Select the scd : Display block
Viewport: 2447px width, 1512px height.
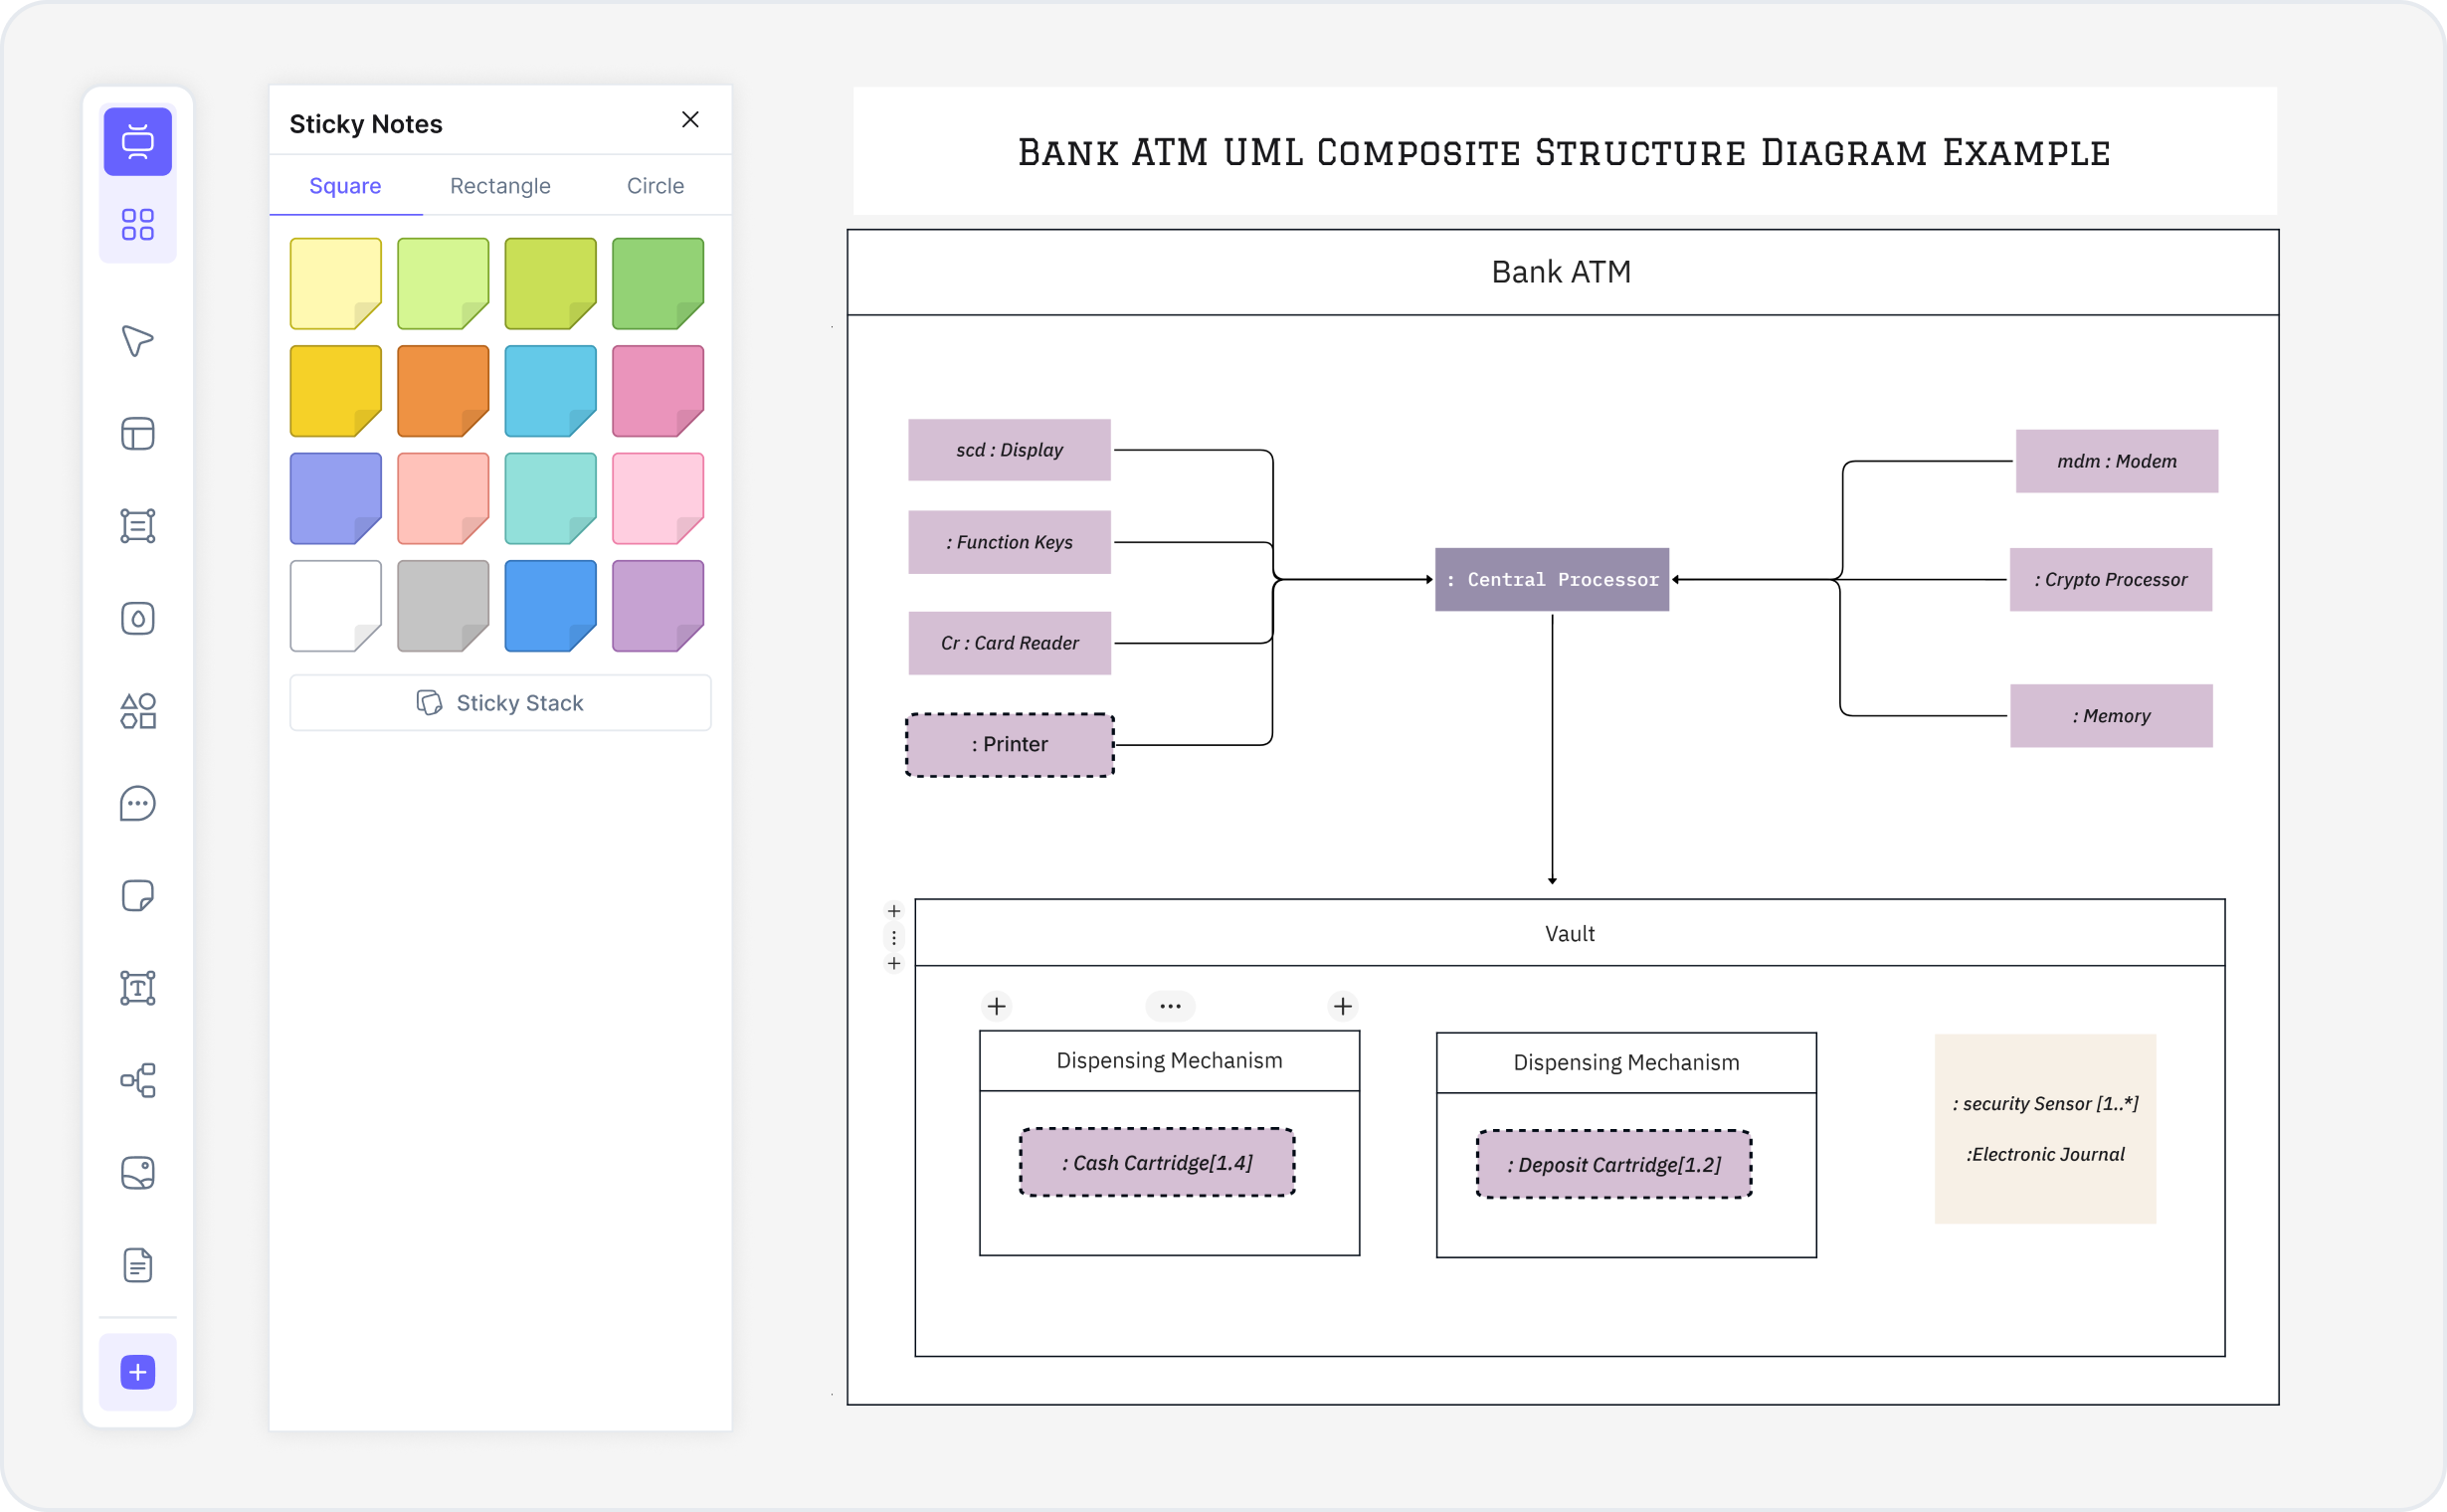tap(1009, 450)
